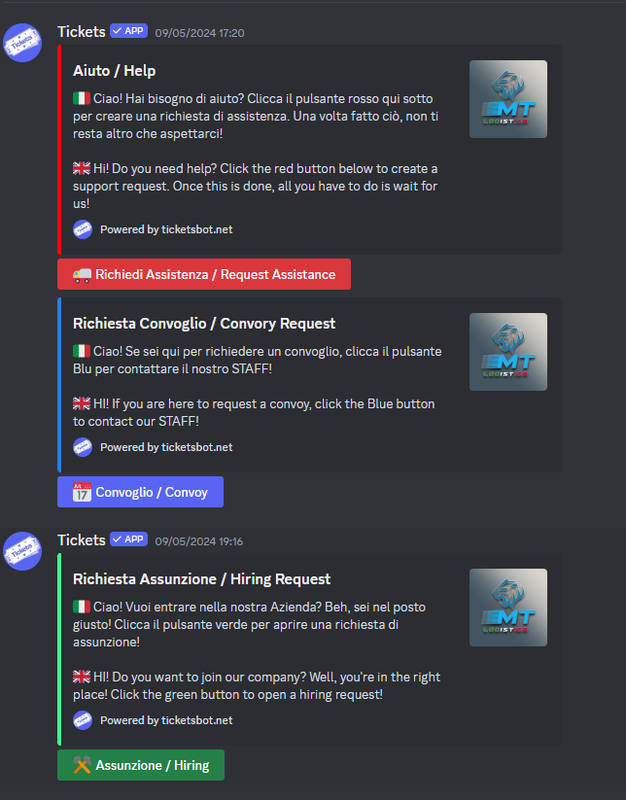
Task: Click the calendar emoji on Convoglio button
Action: [x=82, y=492]
